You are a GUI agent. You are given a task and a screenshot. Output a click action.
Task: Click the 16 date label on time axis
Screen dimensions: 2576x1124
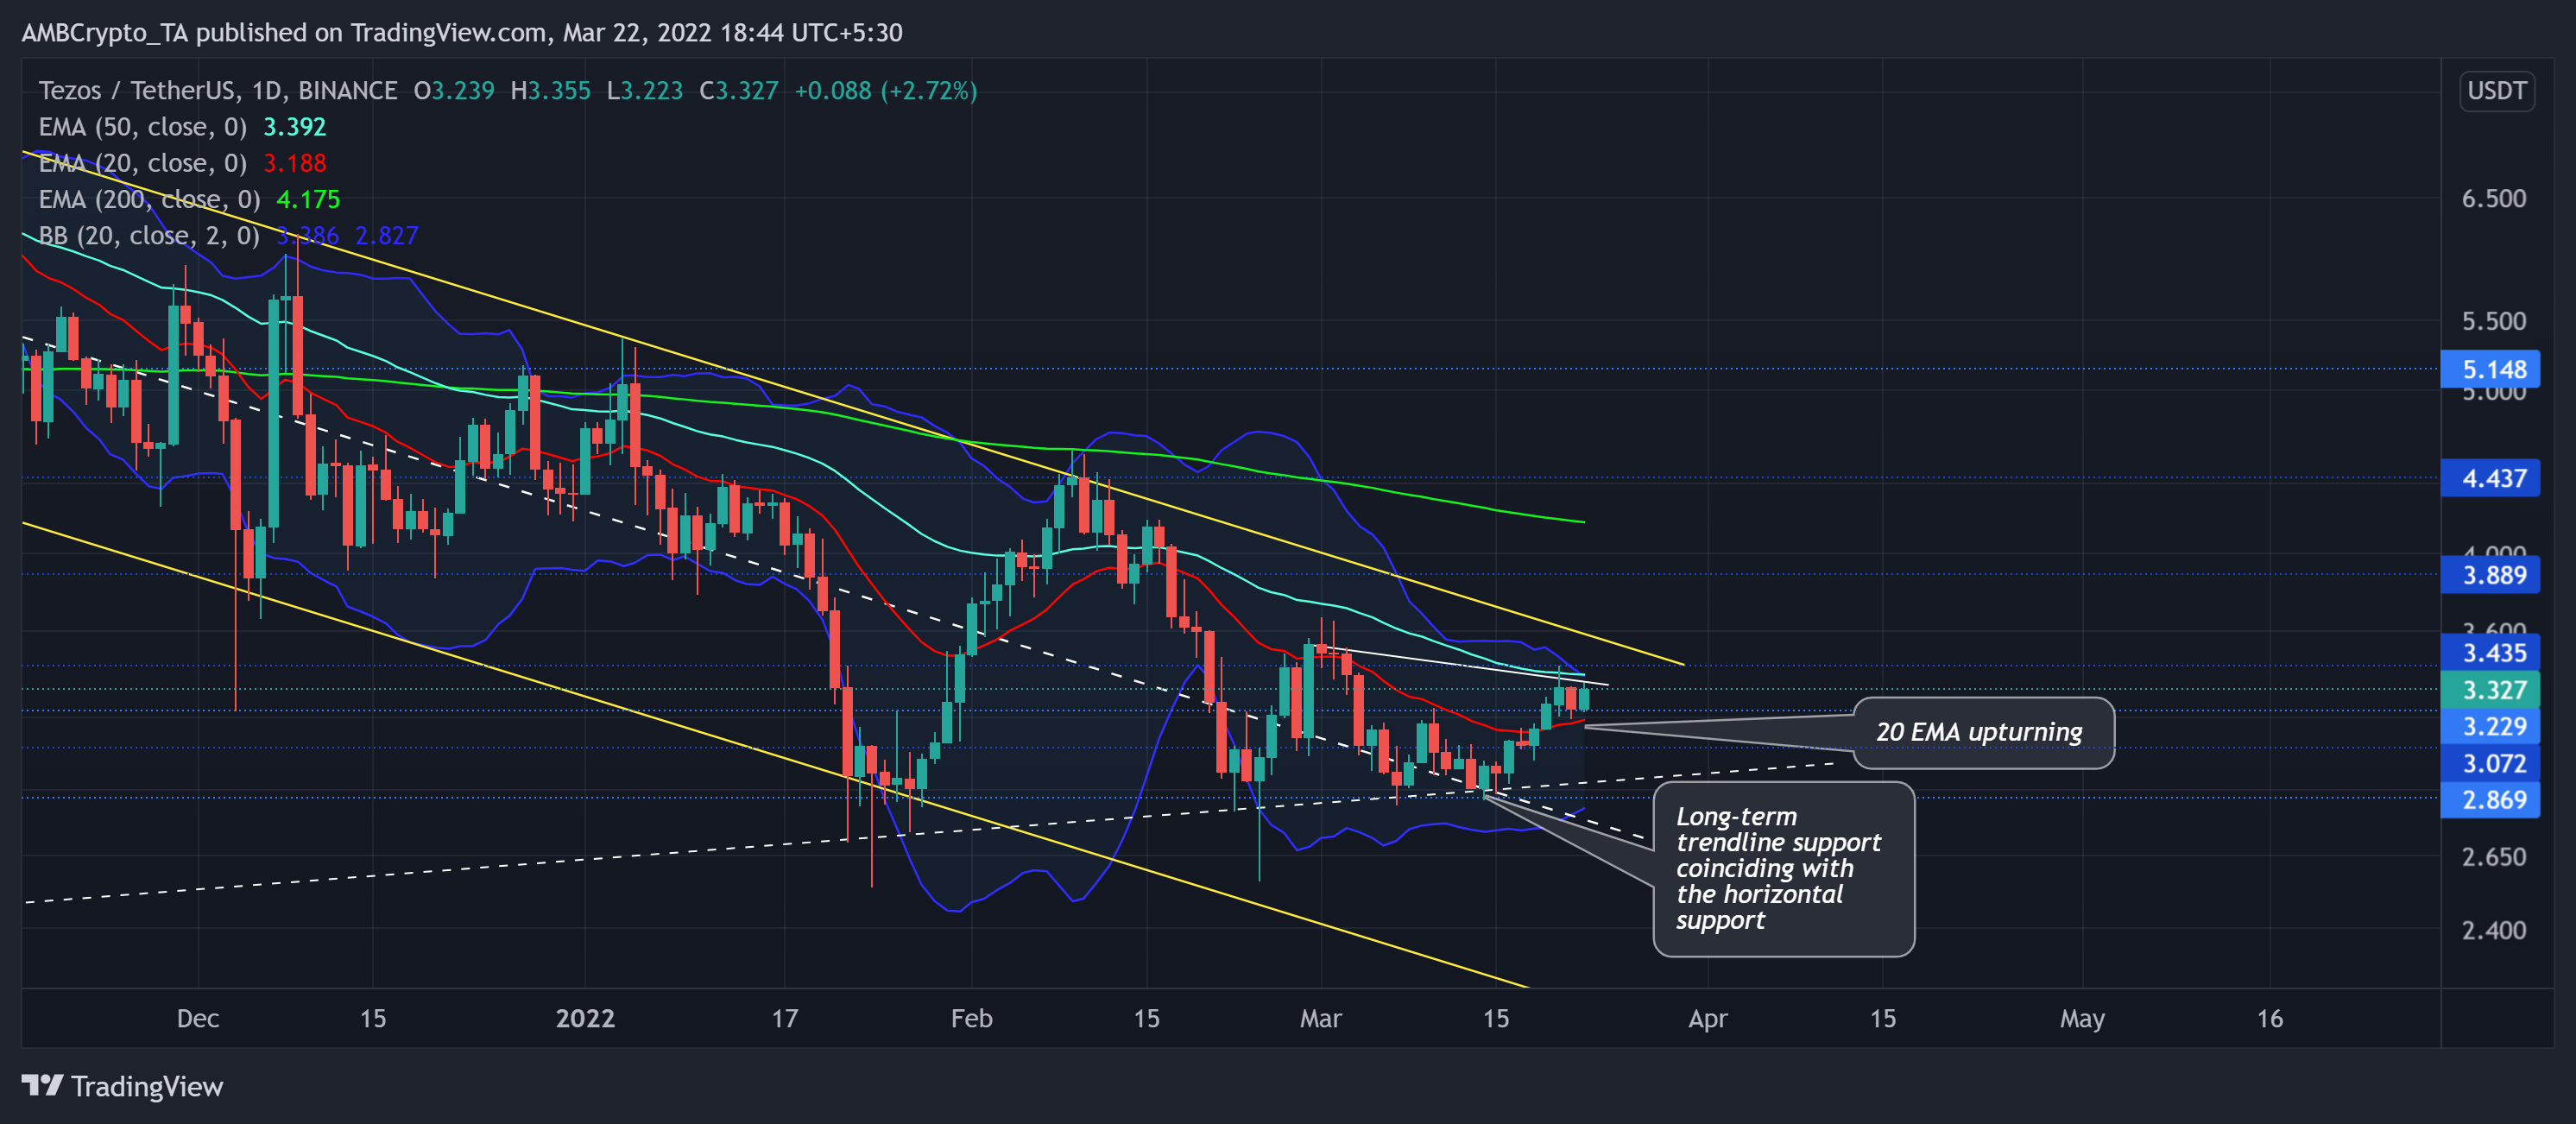(x=2270, y=1018)
